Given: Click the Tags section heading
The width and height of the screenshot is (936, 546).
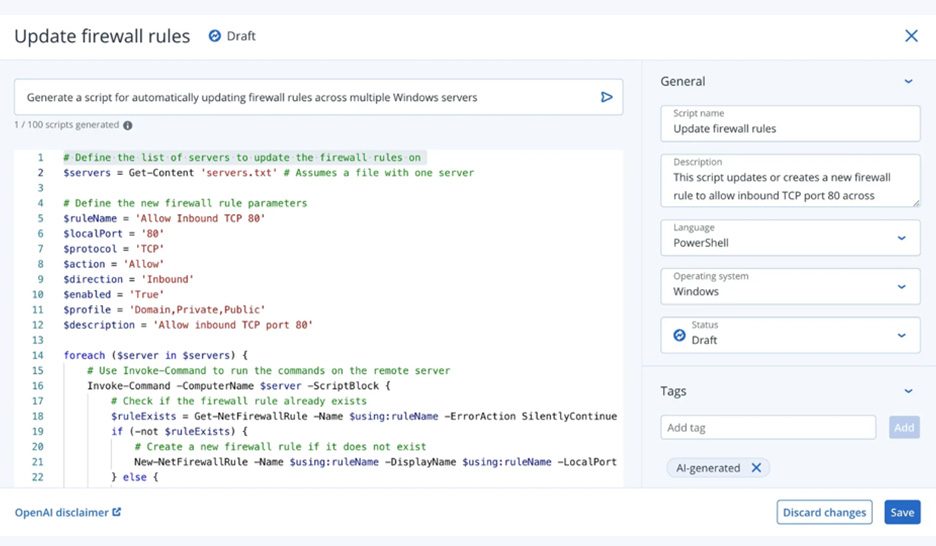Looking at the screenshot, I should tap(673, 391).
